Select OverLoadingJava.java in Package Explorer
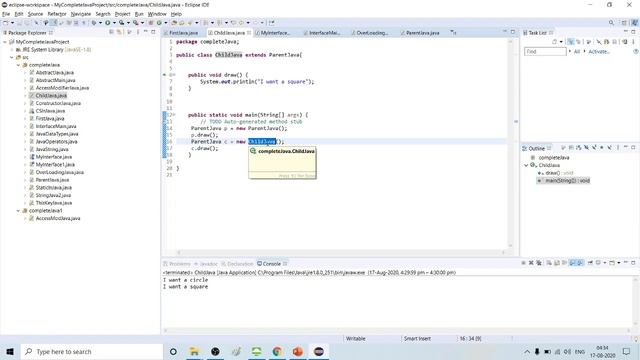Image resolution: width=640 pixels, height=360 pixels. pos(60,172)
